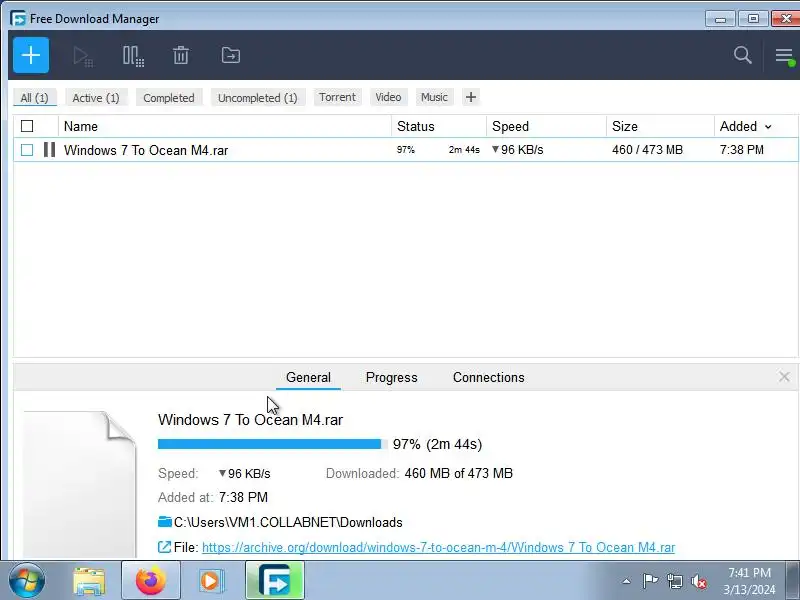Switch to the Connections details tab
The width and height of the screenshot is (800, 600).
pos(488,378)
